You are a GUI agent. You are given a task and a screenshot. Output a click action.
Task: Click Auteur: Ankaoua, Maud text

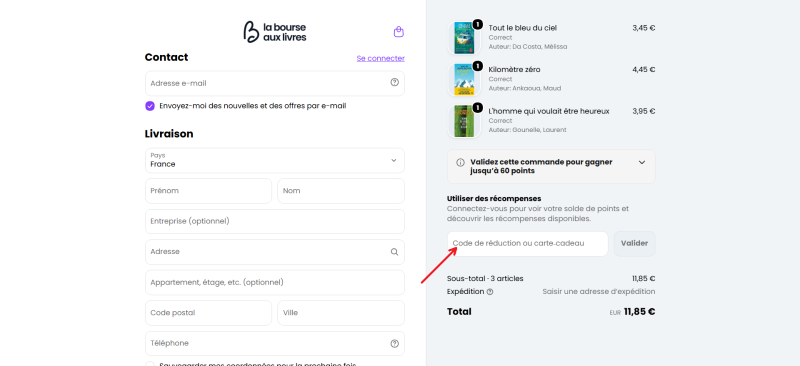[x=524, y=88]
